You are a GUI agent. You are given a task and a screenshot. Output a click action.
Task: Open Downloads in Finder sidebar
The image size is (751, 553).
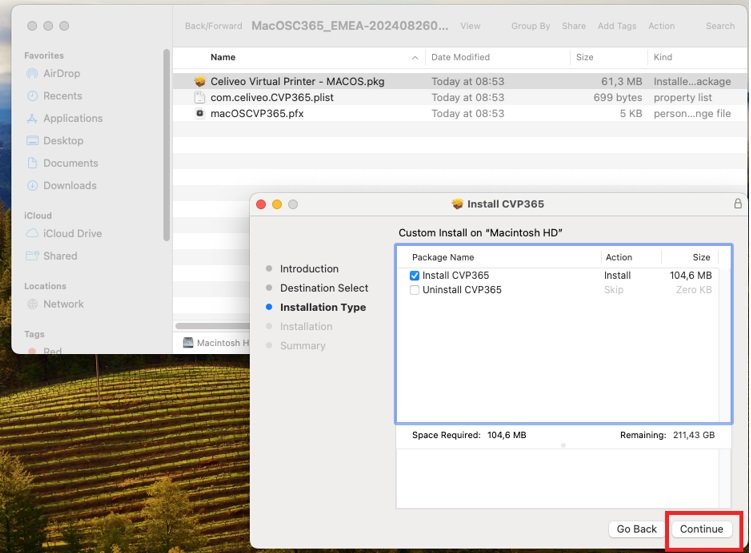pos(69,186)
